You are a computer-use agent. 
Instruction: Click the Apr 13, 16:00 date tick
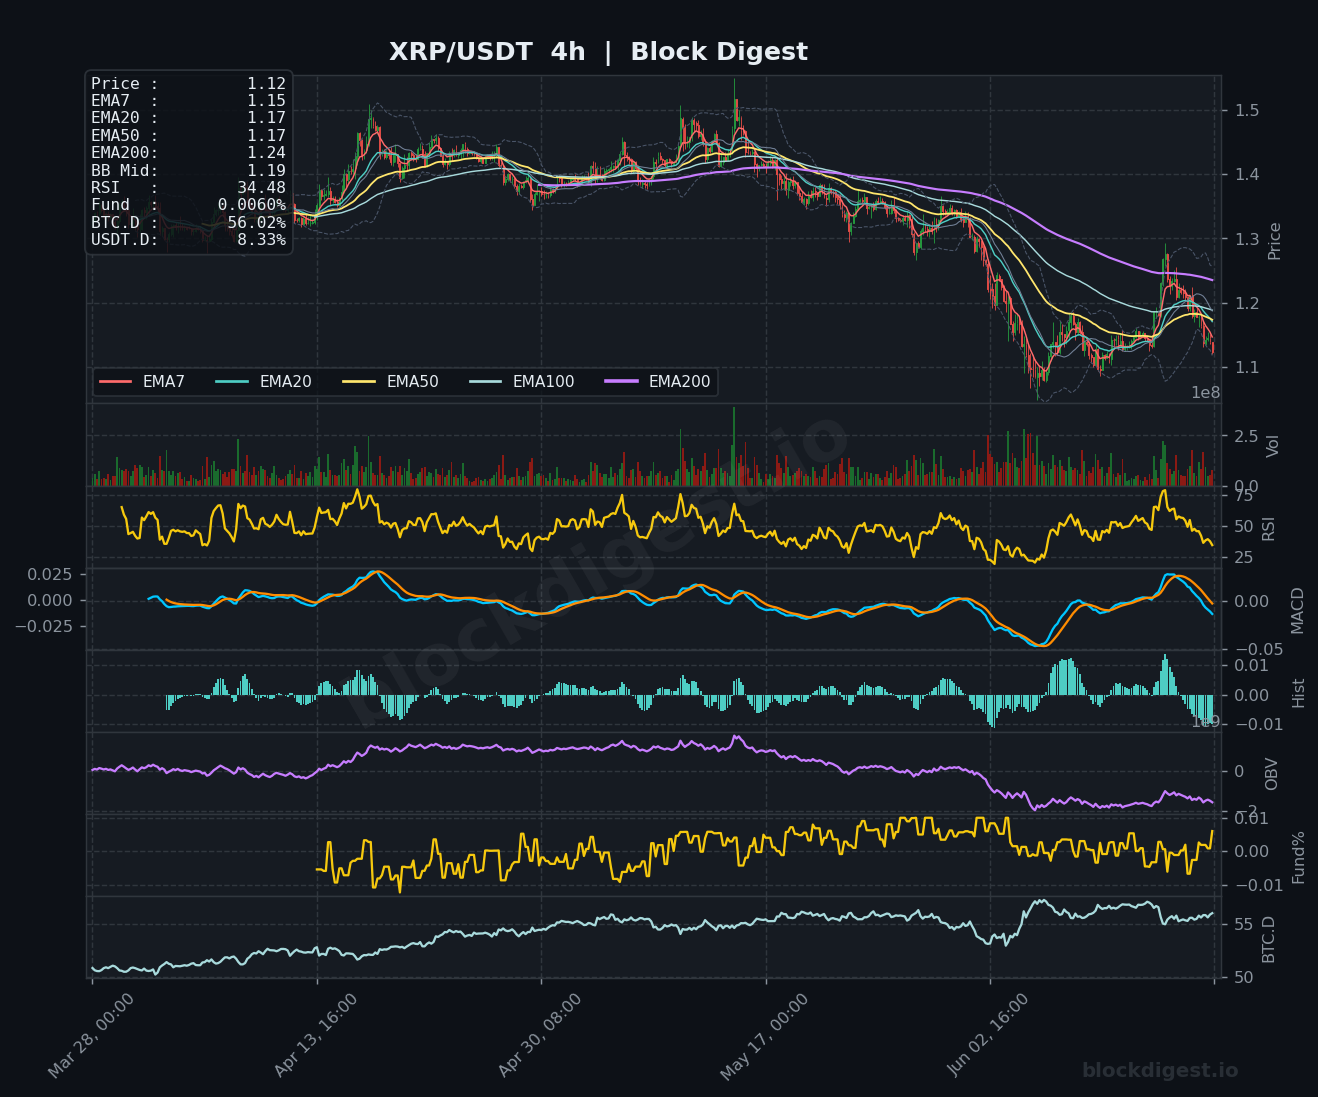coord(316,1036)
